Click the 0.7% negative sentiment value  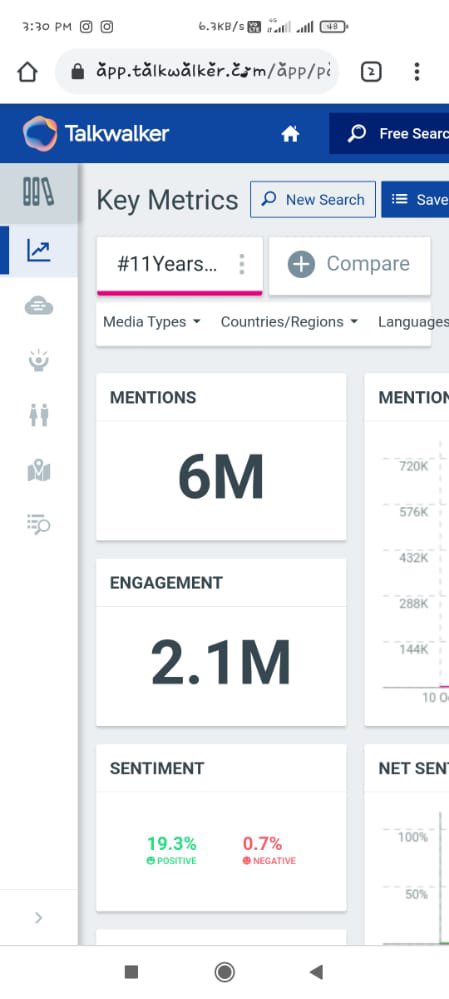pos(262,844)
